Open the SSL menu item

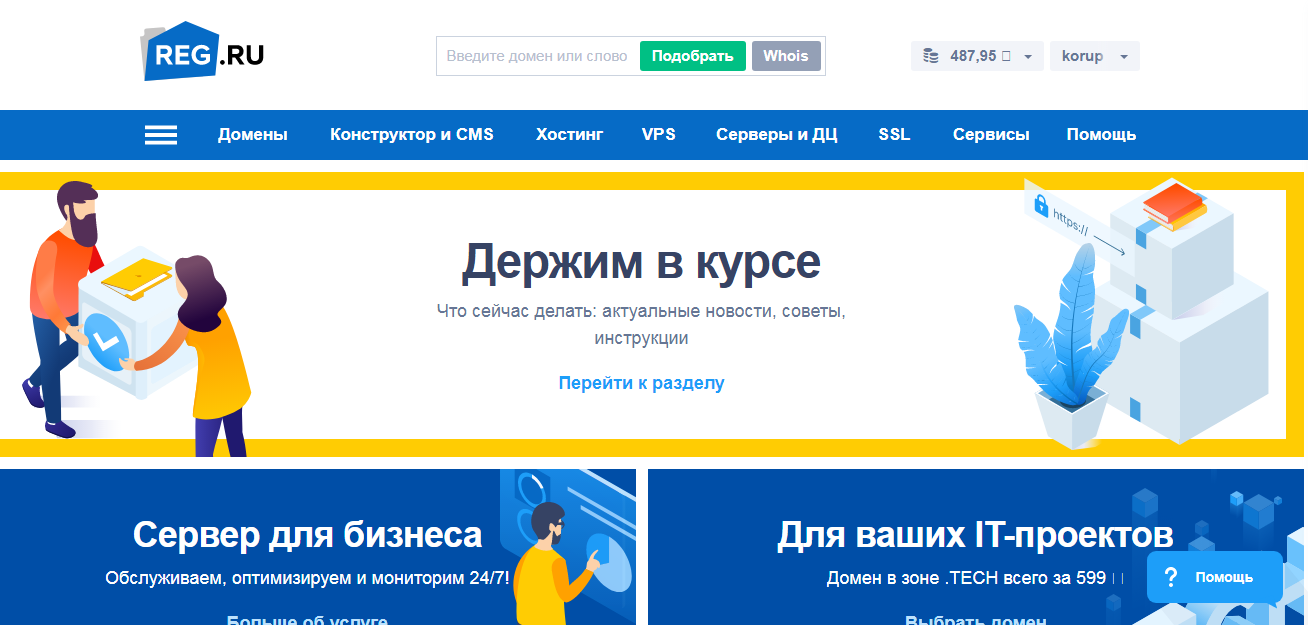[894, 135]
